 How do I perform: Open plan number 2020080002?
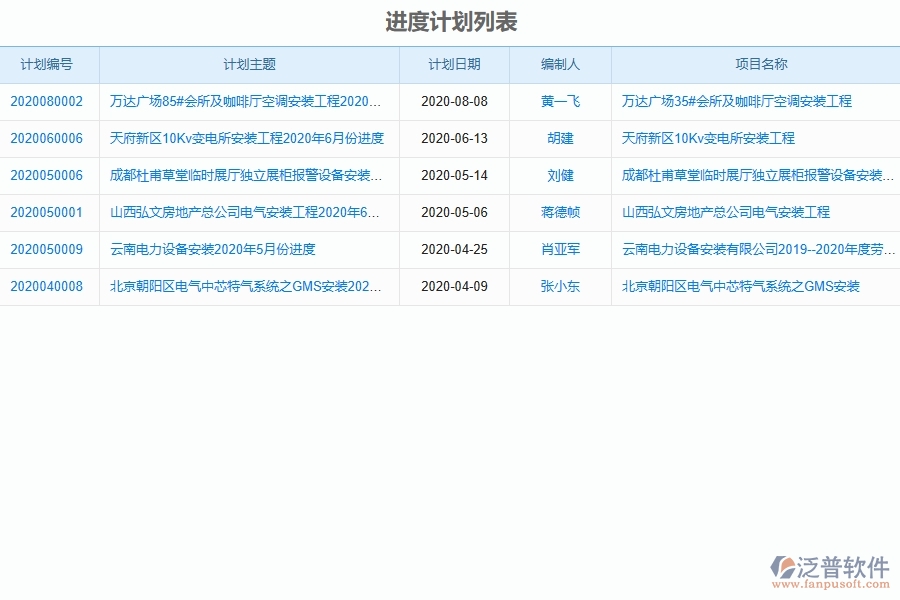pos(50,101)
